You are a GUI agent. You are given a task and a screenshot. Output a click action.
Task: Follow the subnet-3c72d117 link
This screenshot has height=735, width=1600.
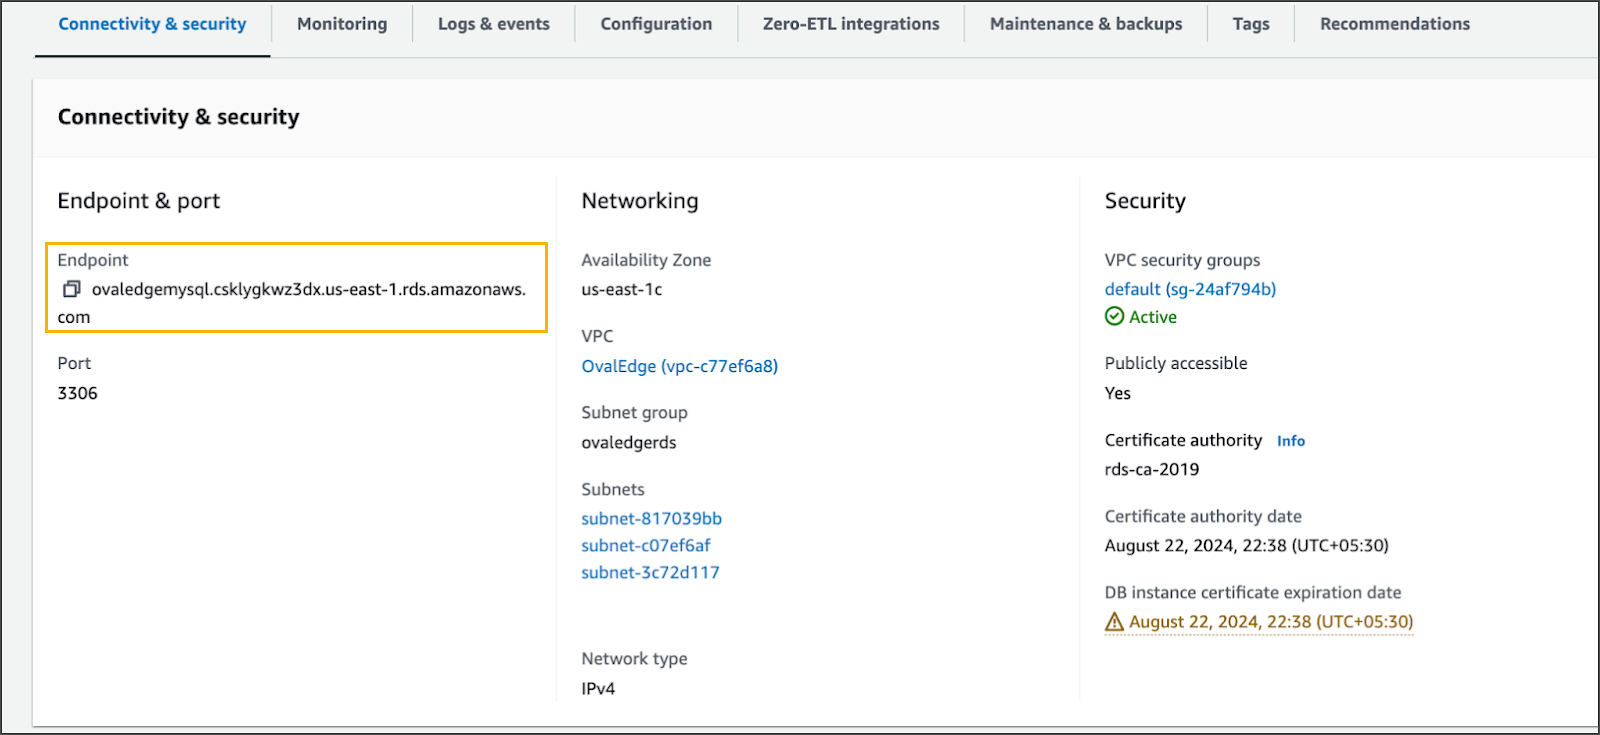[650, 572]
